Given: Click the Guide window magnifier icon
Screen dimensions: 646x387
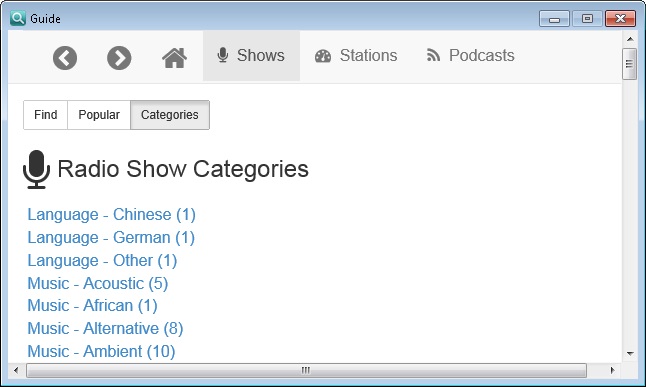Looking at the screenshot, I should tap(18, 18).
